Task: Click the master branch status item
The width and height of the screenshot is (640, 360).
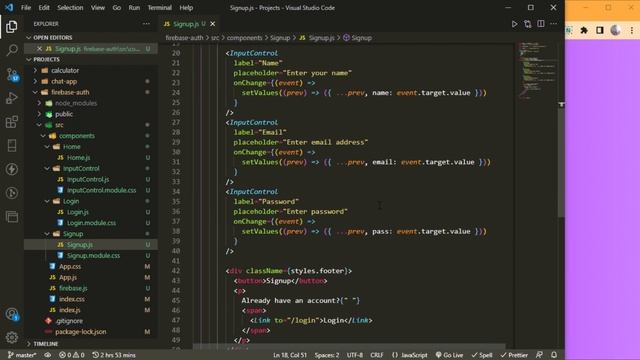Action: coord(22,355)
